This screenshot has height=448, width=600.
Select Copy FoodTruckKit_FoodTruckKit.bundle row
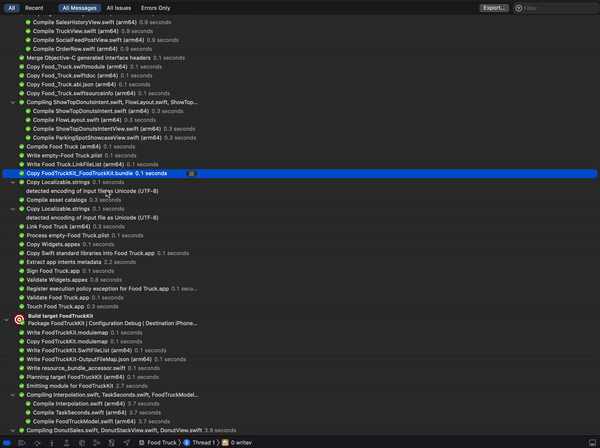click(x=300, y=173)
